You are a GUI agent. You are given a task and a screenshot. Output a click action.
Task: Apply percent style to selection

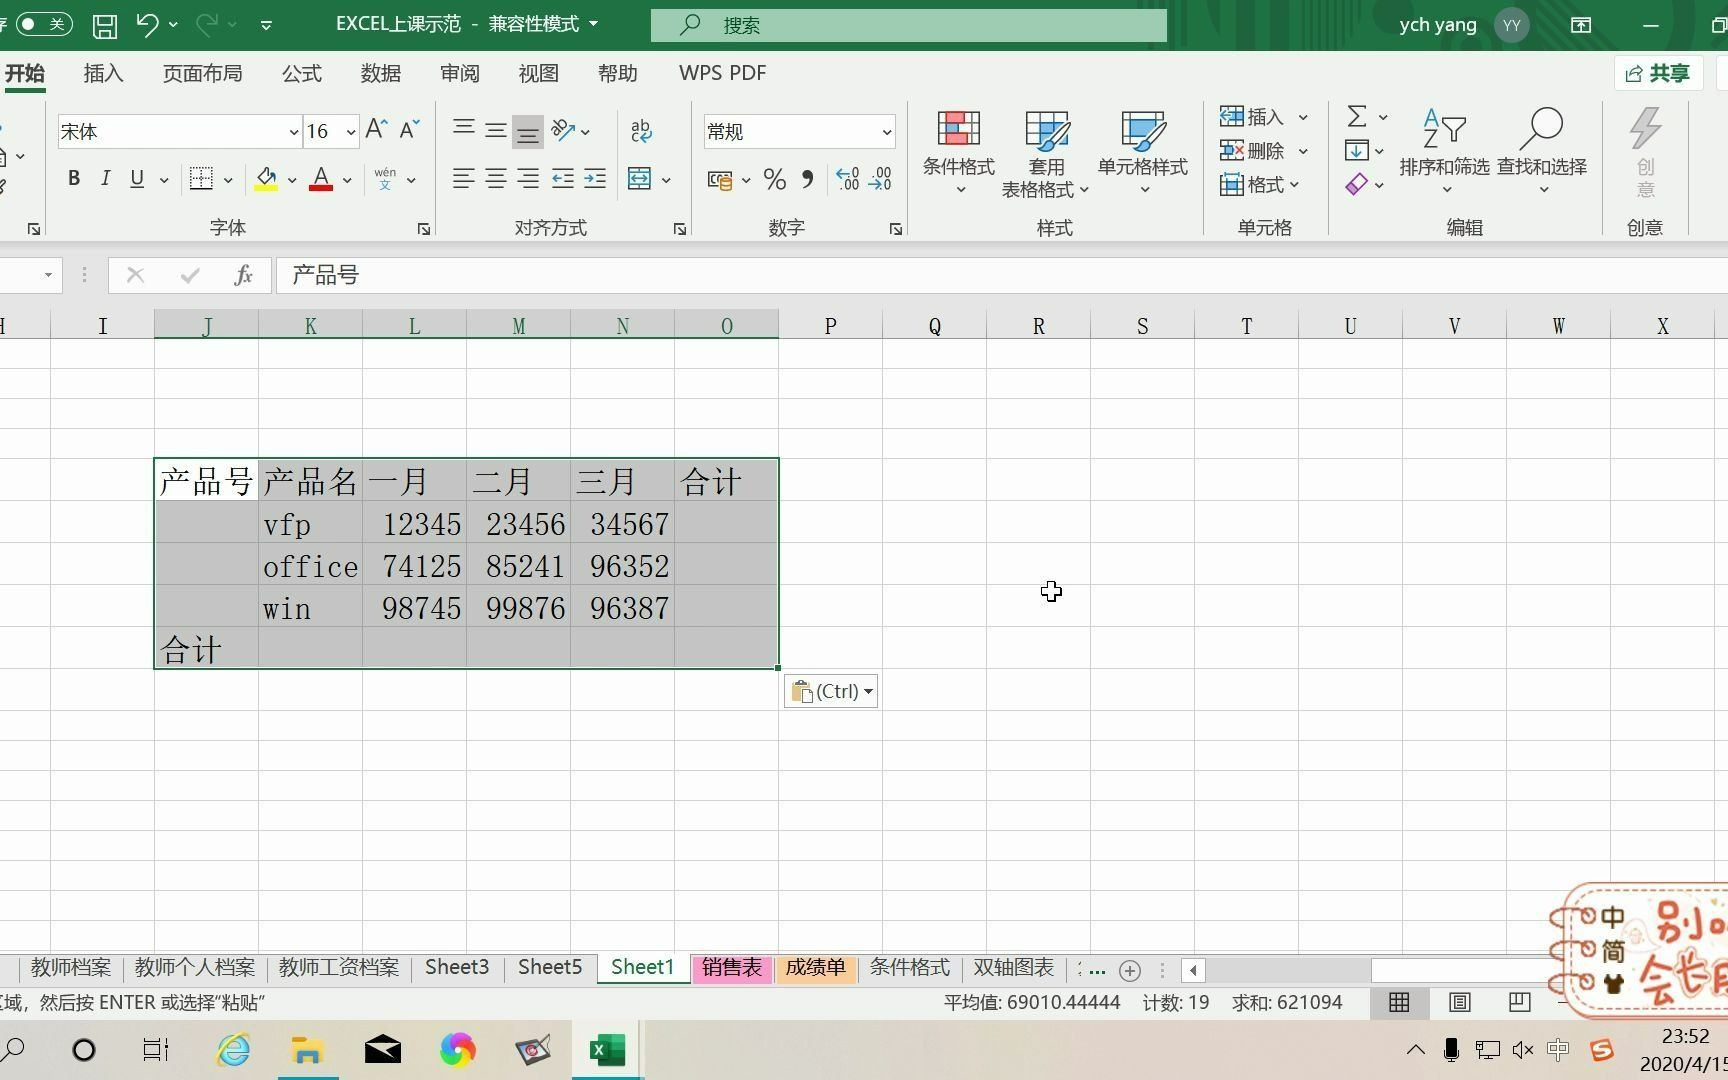[773, 179]
